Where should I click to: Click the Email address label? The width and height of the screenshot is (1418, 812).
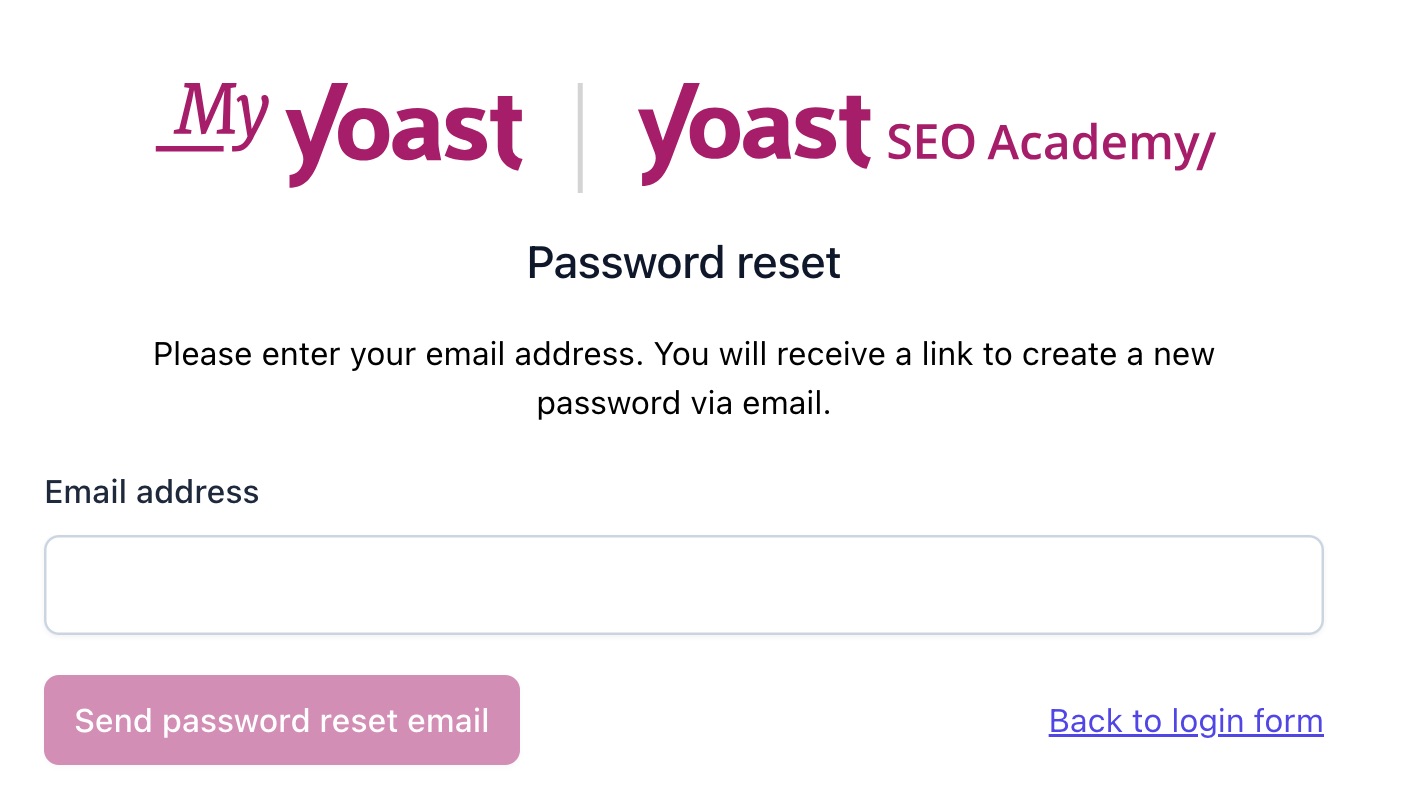pos(152,492)
